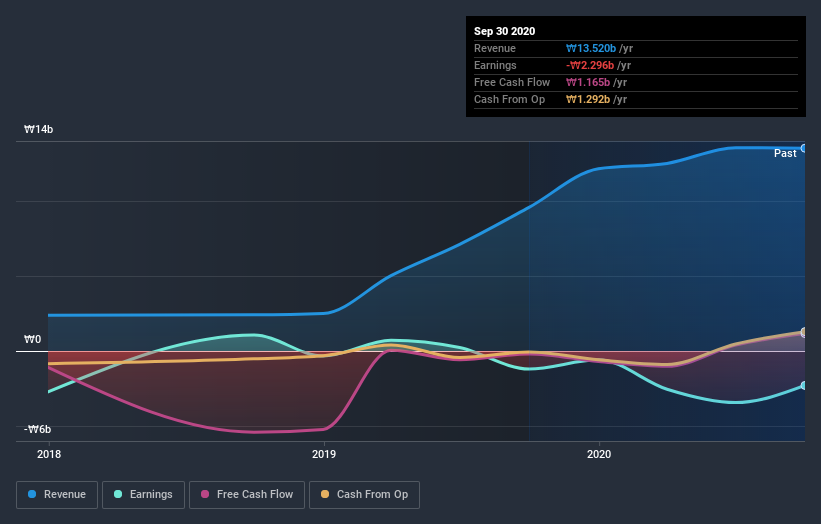Click the -₩6b y-axis label
The width and height of the screenshot is (821, 524).
pyautogui.click(x=37, y=429)
